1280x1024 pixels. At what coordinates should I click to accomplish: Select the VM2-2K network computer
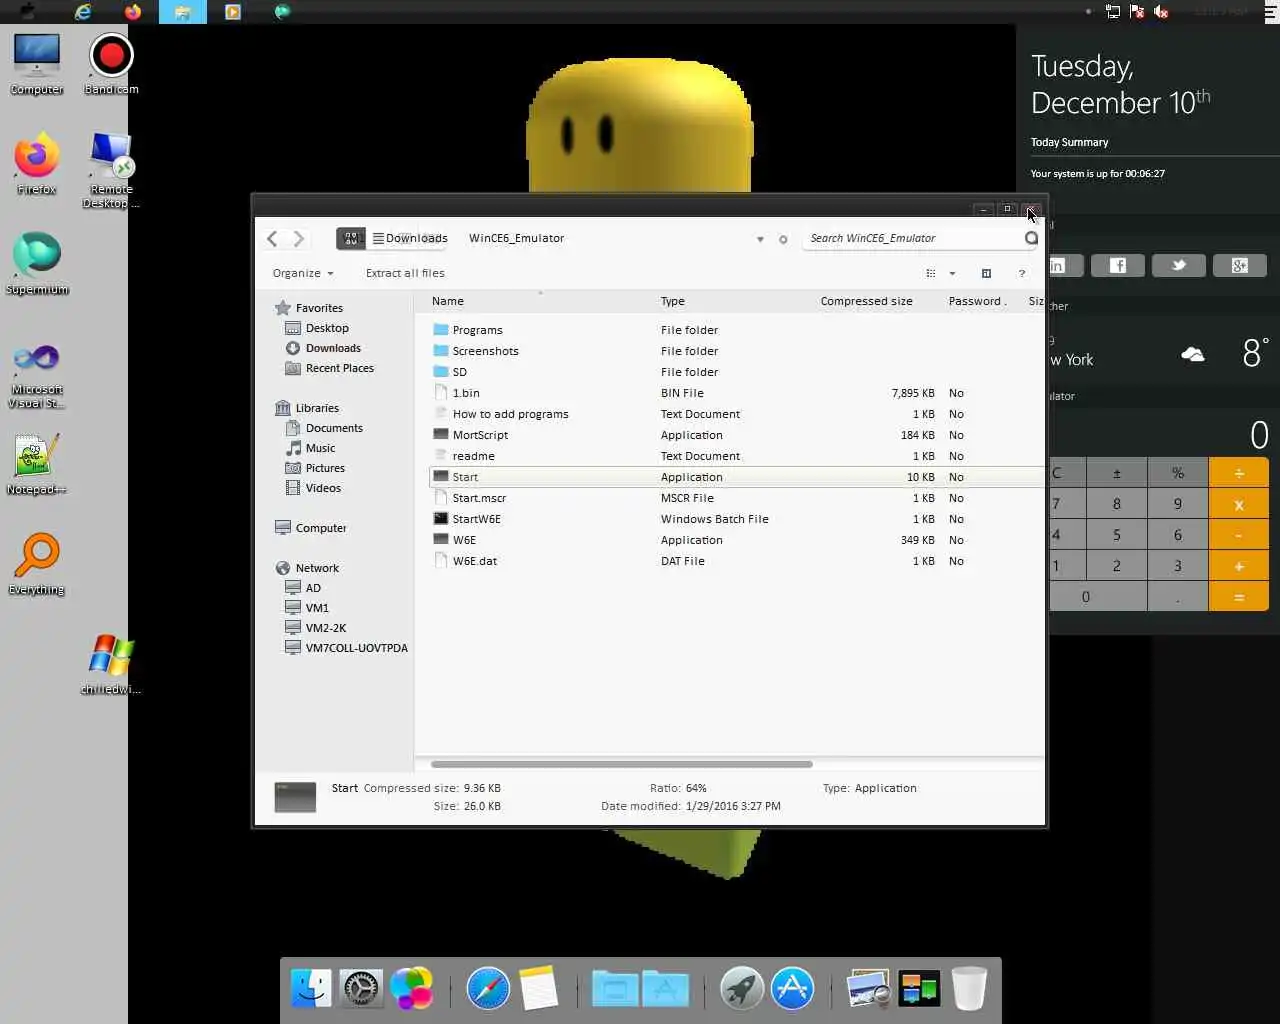tap(326, 628)
